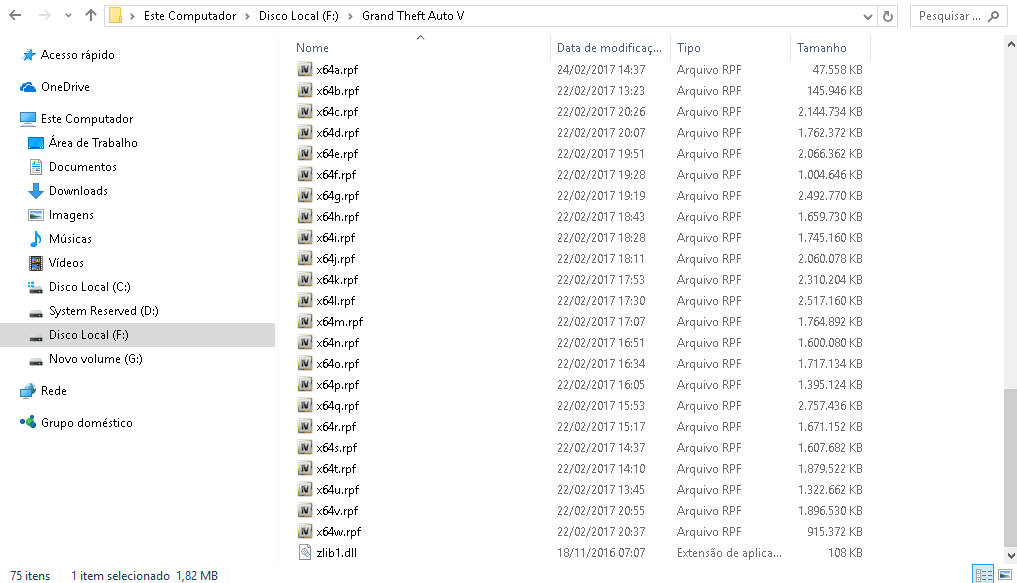Click the x64c.rpf file icon
This screenshot has width=1017, height=583.
pyautogui.click(x=305, y=112)
